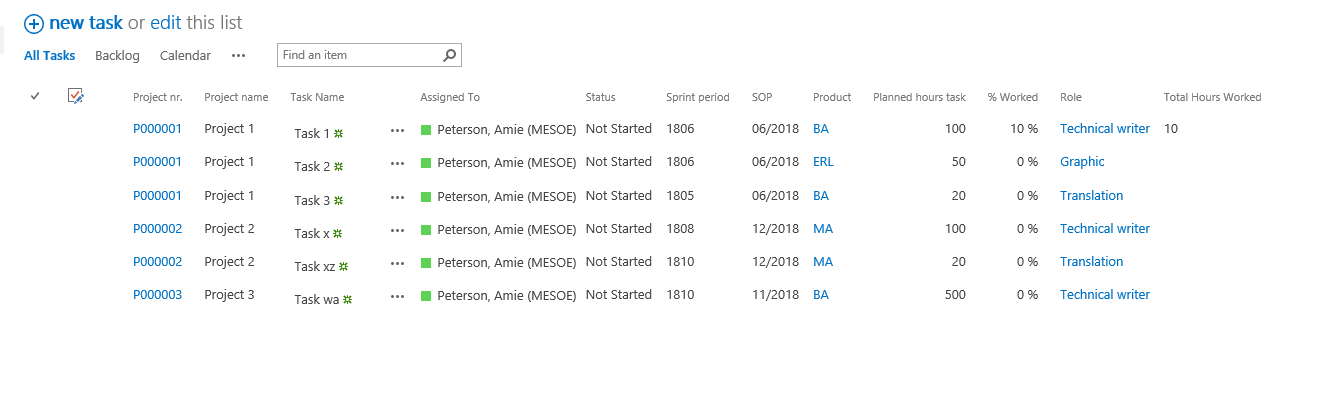Click in the Find an item search box
The height and width of the screenshot is (403, 1326).
[360, 56]
